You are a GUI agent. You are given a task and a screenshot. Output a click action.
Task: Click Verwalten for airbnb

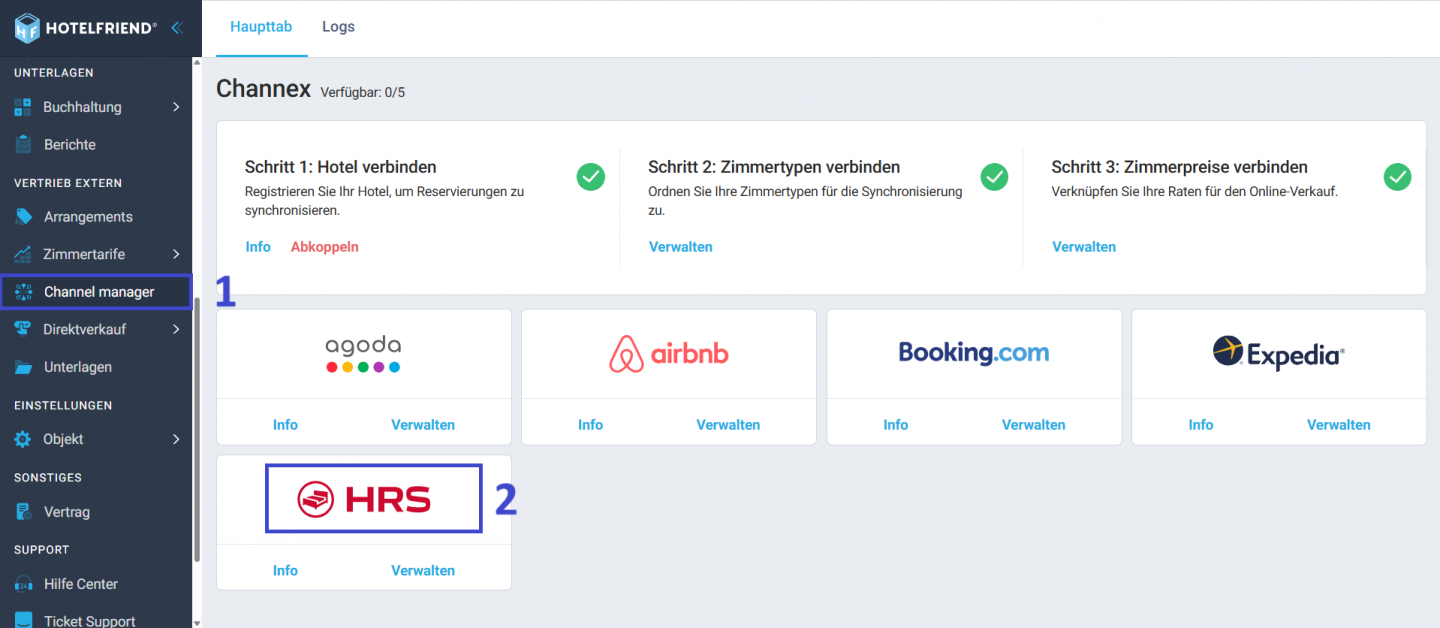point(728,425)
